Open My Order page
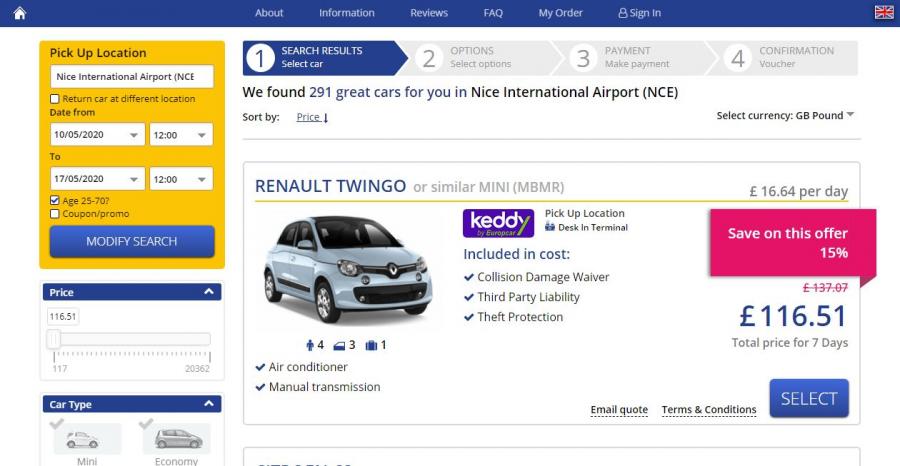 tap(561, 13)
